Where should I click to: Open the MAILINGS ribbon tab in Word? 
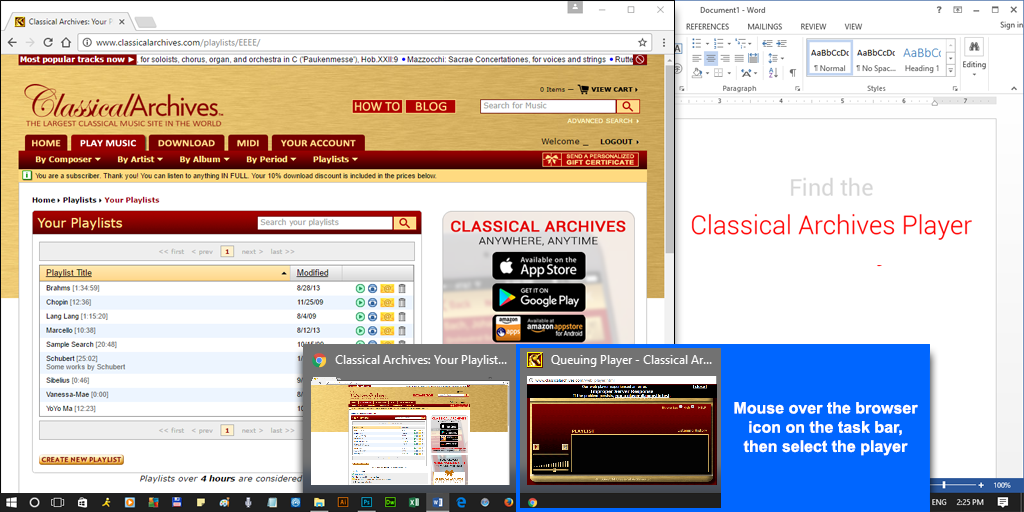coord(764,27)
